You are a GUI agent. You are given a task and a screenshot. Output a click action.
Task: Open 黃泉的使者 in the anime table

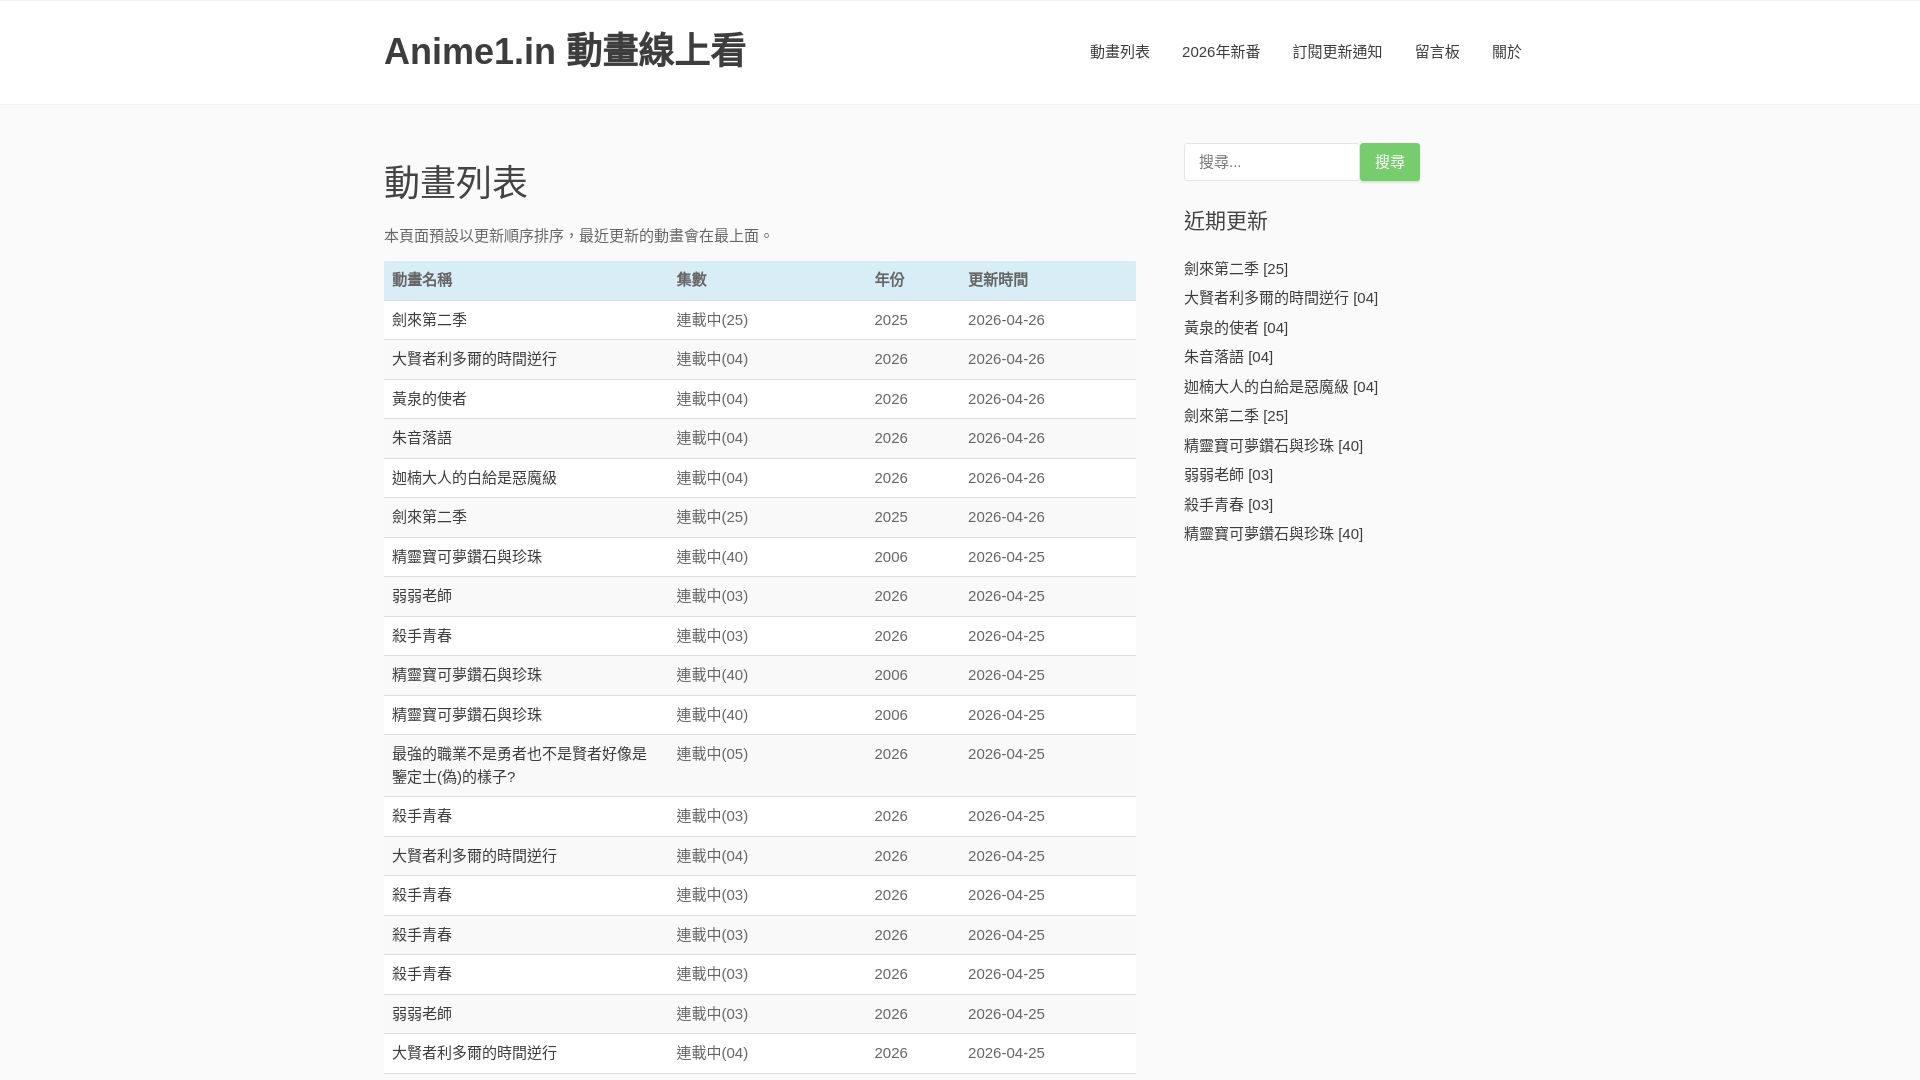coord(429,399)
